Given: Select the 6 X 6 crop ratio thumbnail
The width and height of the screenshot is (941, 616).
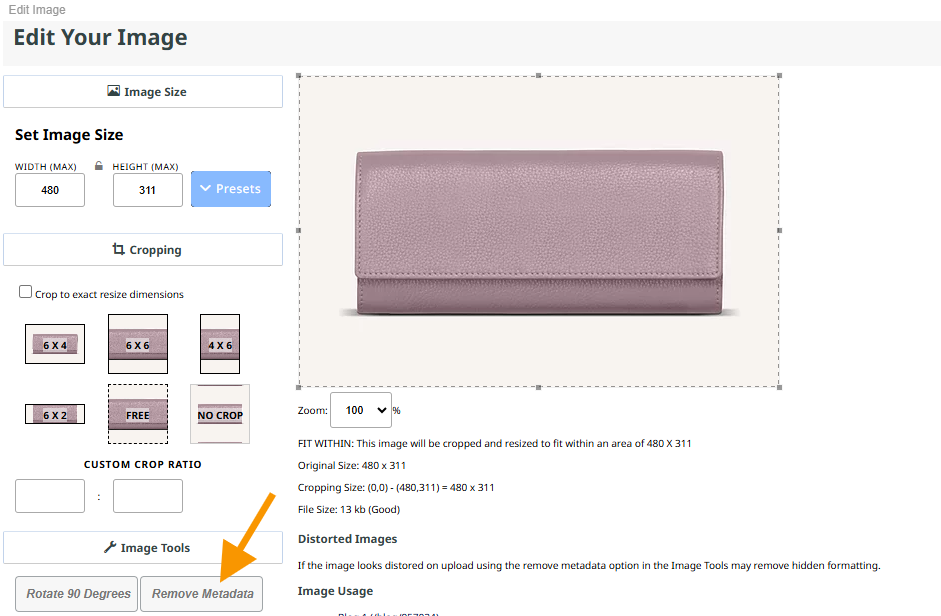Looking at the screenshot, I should pos(138,344).
